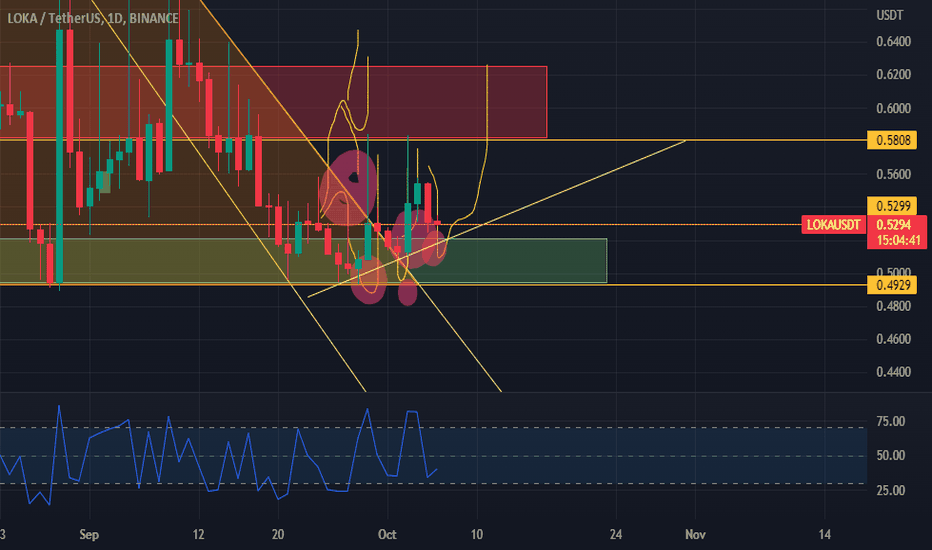Click the current price 0.5294 label

[x=893, y=225]
